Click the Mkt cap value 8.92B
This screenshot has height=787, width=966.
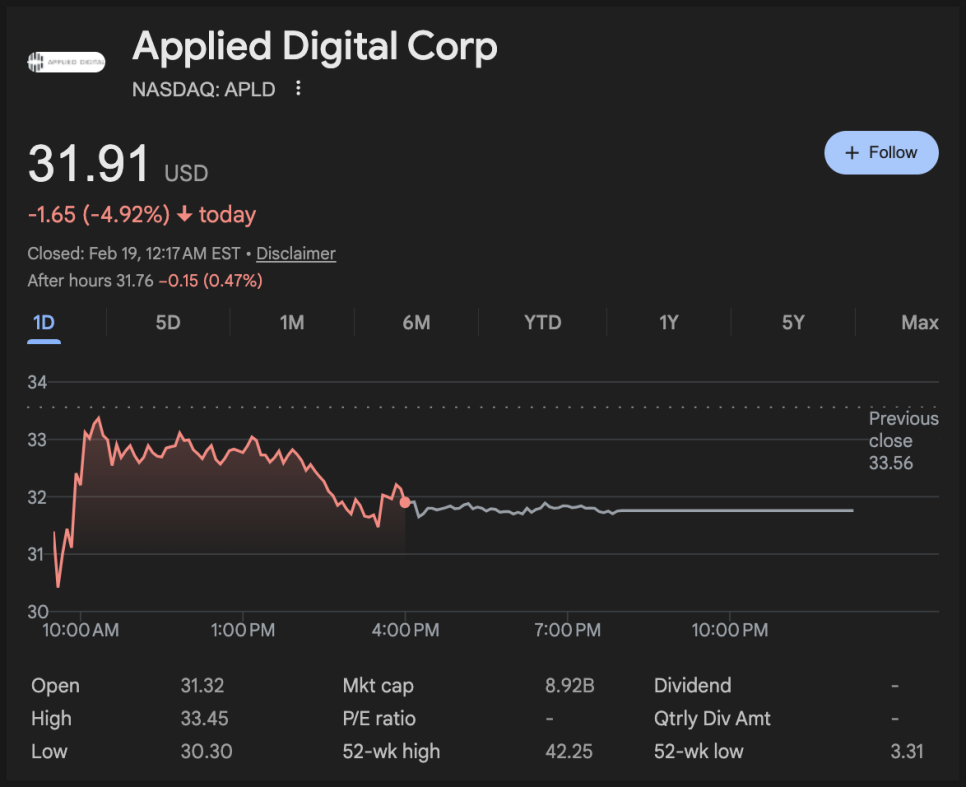[x=569, y=686]
